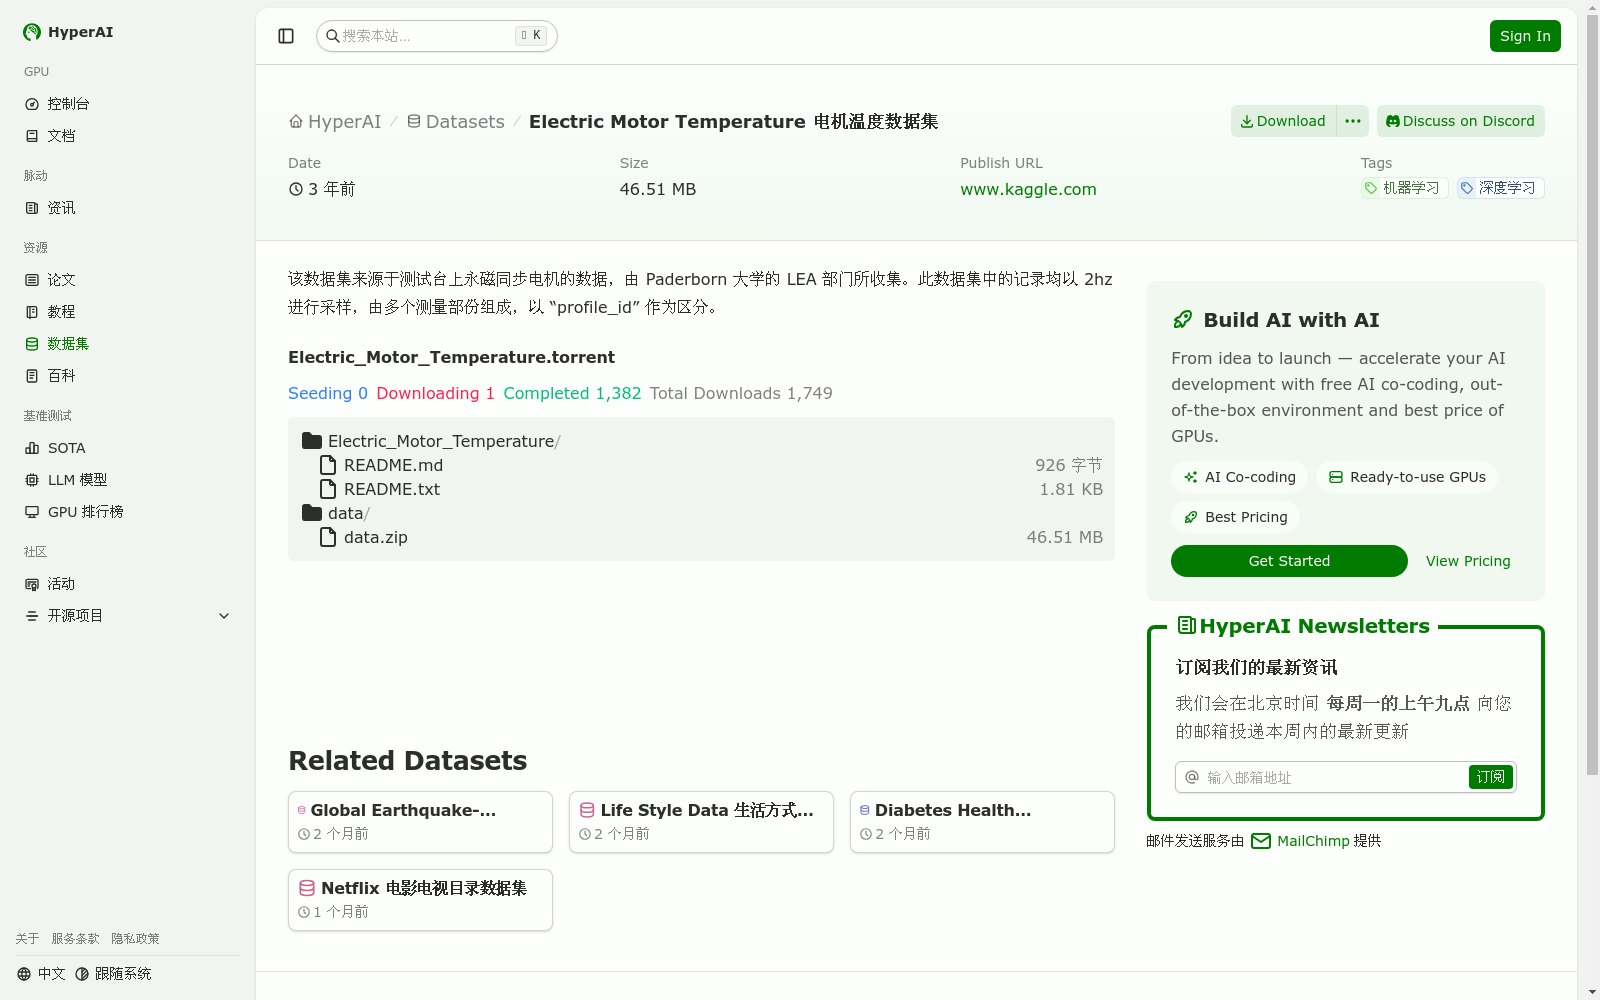Click the data.zip file icon

328,537
